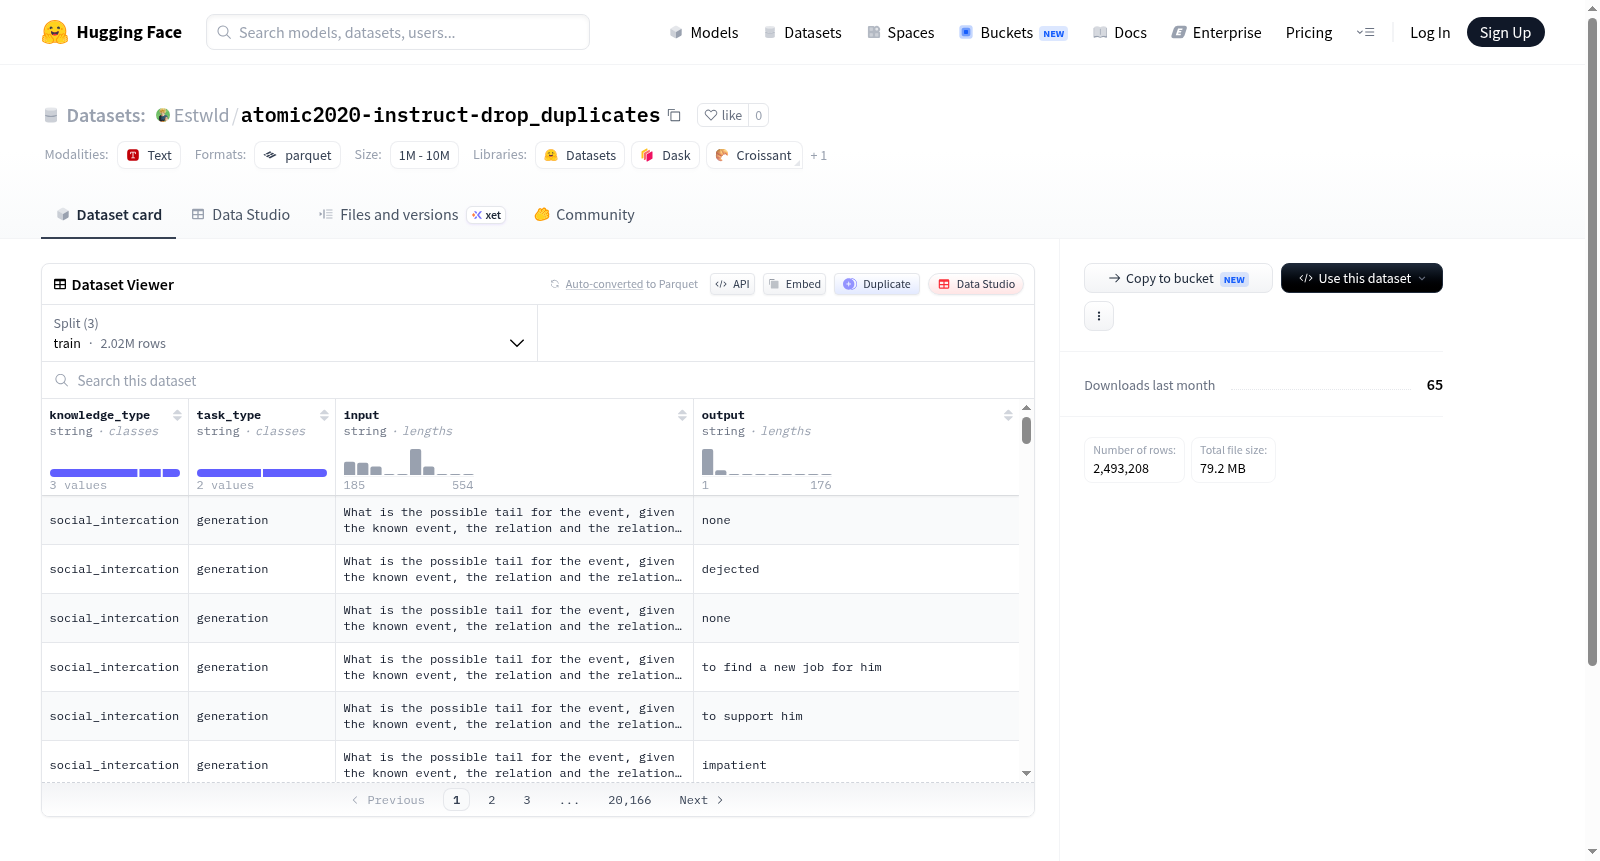Go to page 2 of the dataset
1600x861 pixels.
tap(492, 800)
